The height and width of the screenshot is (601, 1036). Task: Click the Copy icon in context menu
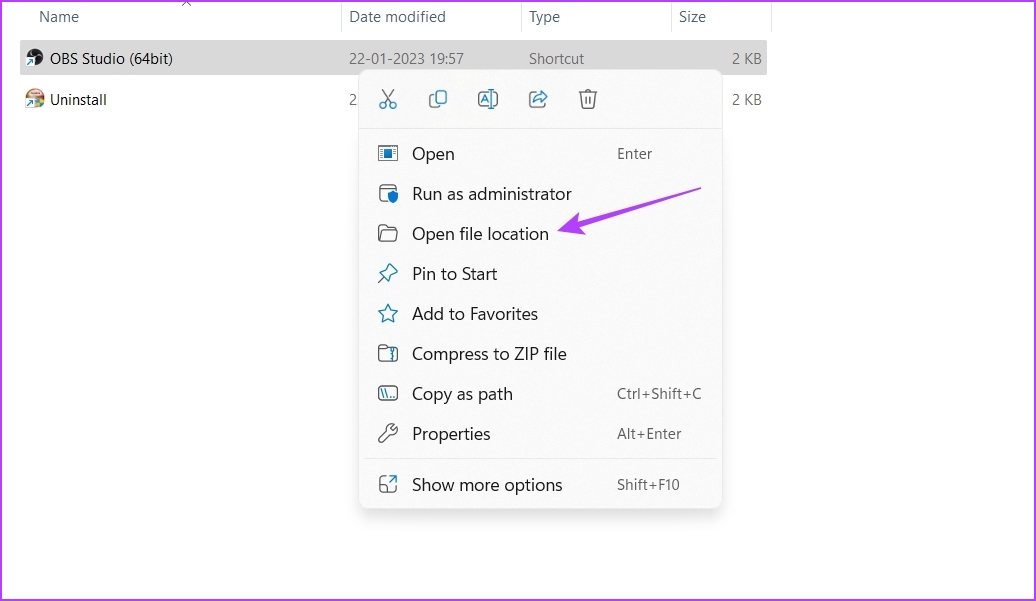pyautogui.click(x=438, y=99)
